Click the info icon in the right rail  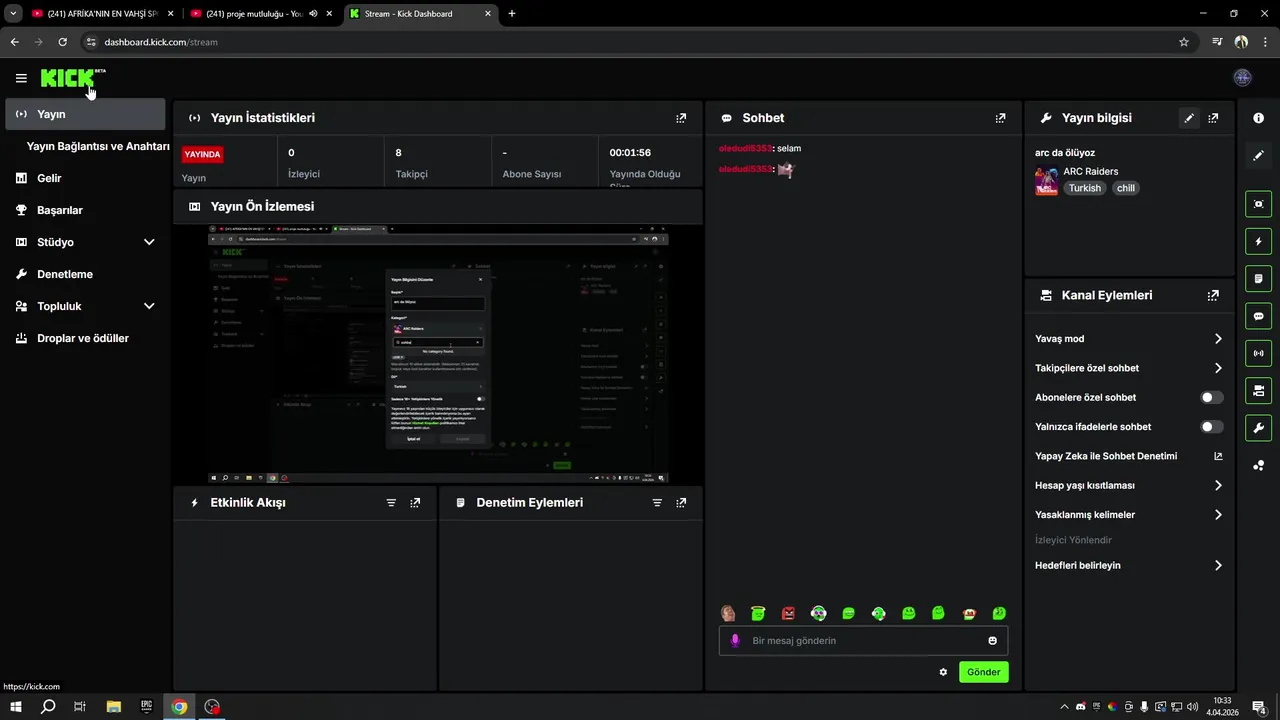pyautogui.click(x=1259, y=118)
